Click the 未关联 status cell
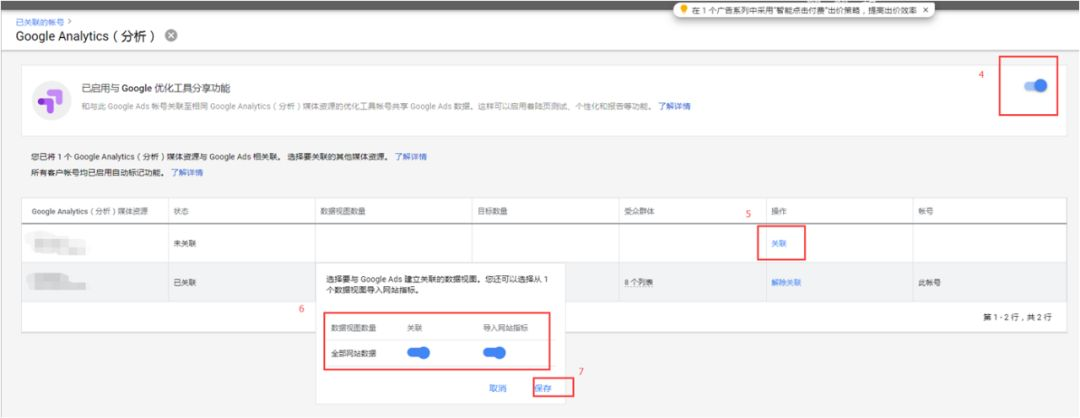This screenshot has width=1080, height=418. [185, 243]
